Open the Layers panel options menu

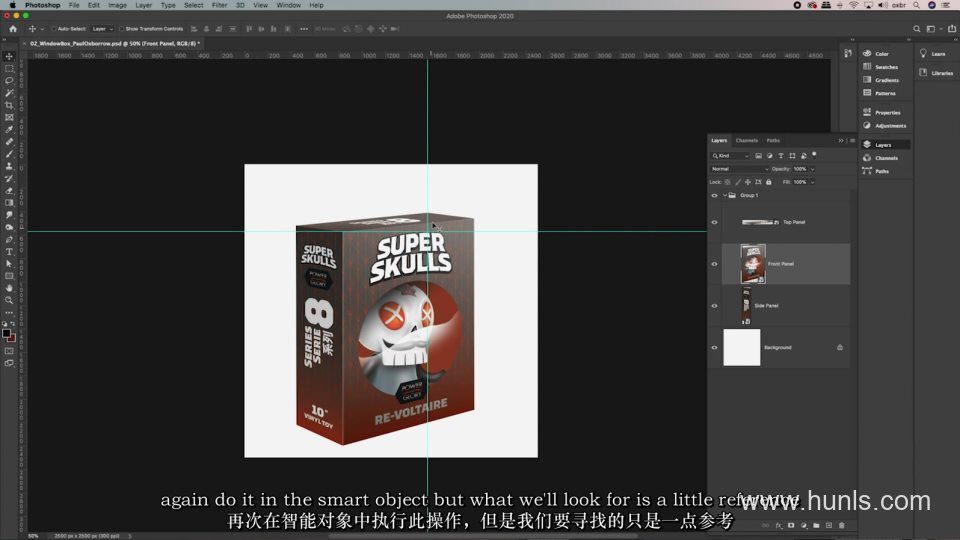(x=852, y=141)
